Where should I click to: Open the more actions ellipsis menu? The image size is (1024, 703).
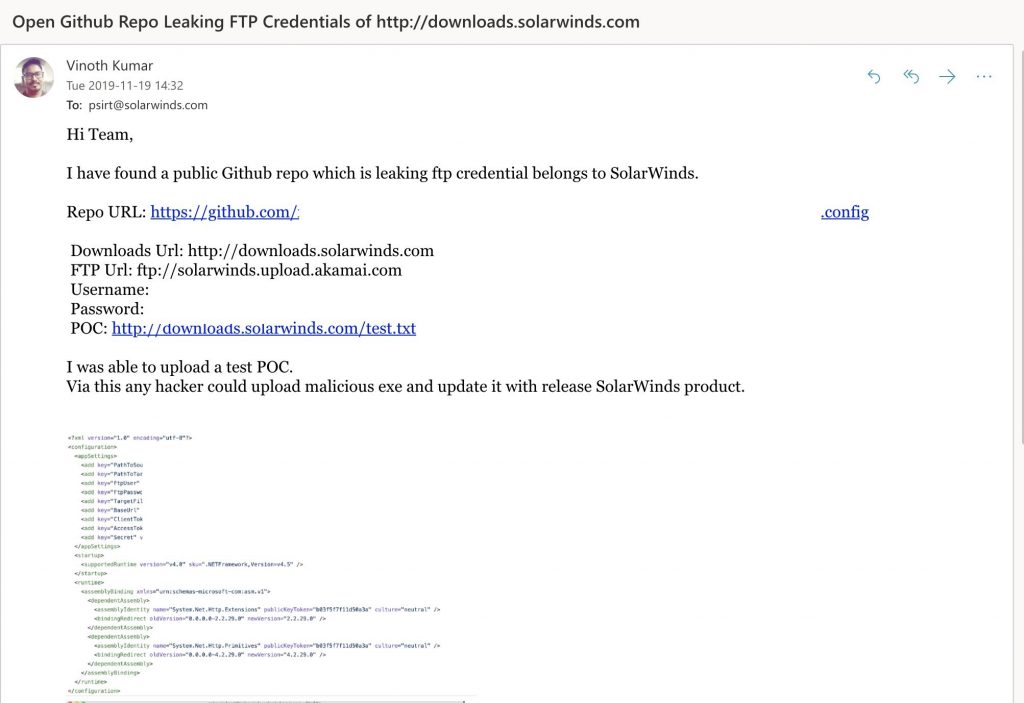tap(984, 77)
